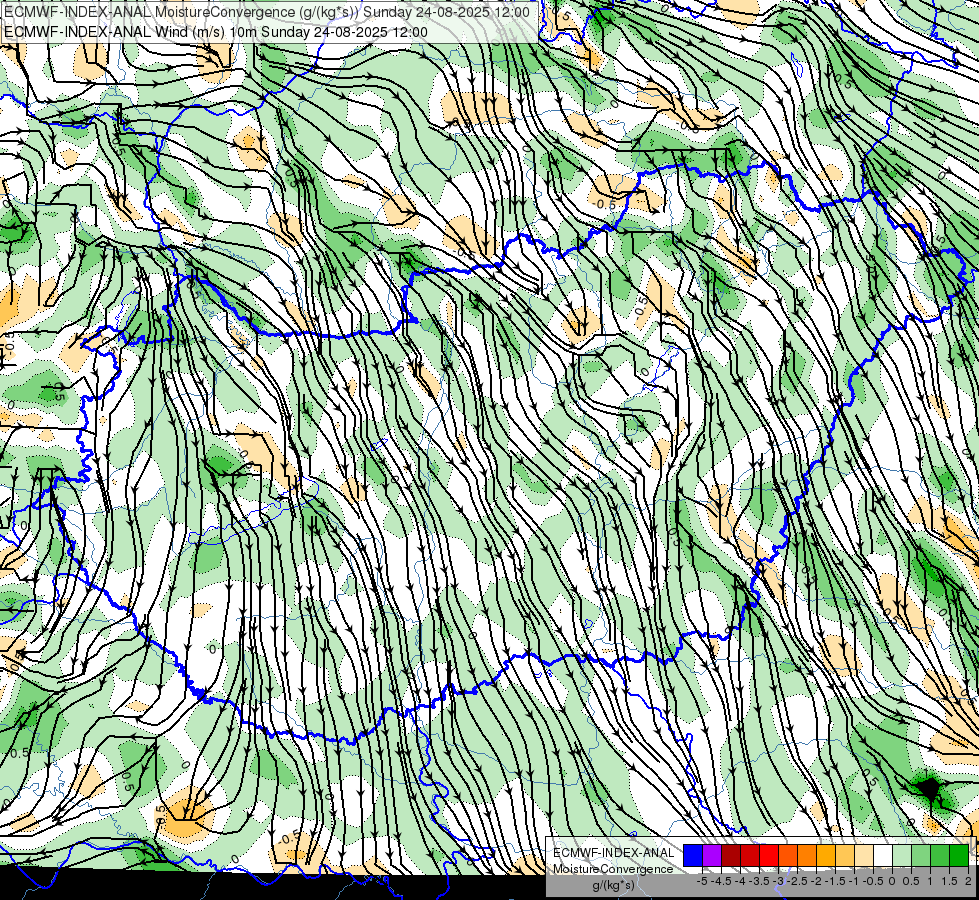This screenshot has height=900, width=979.
Task: Click the orange swatch between -2.5 and -2
Action: click(807, 856)
